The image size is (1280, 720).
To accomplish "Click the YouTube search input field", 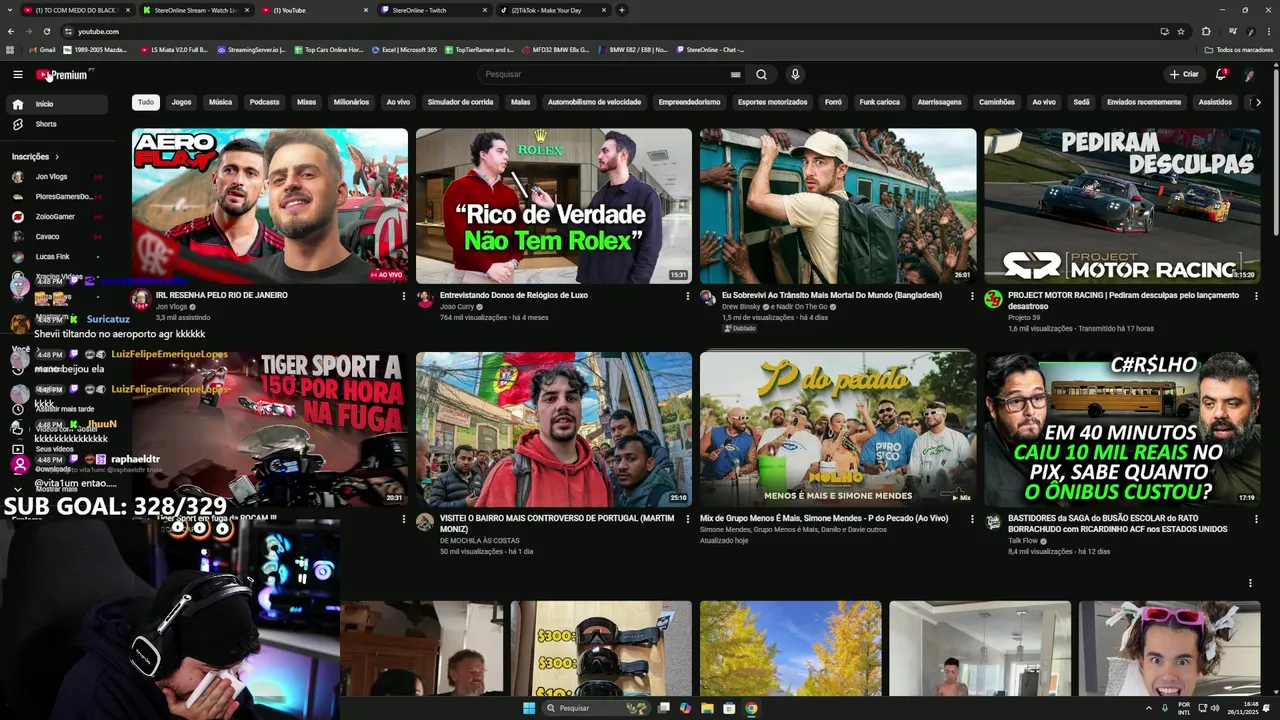I will [x=605, y=74].
